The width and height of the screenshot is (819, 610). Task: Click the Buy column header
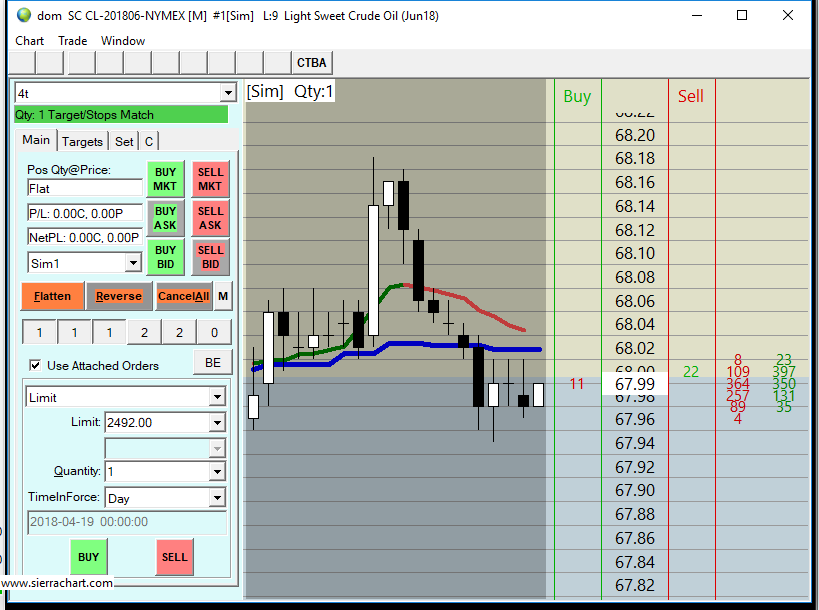tap(577, 97)
